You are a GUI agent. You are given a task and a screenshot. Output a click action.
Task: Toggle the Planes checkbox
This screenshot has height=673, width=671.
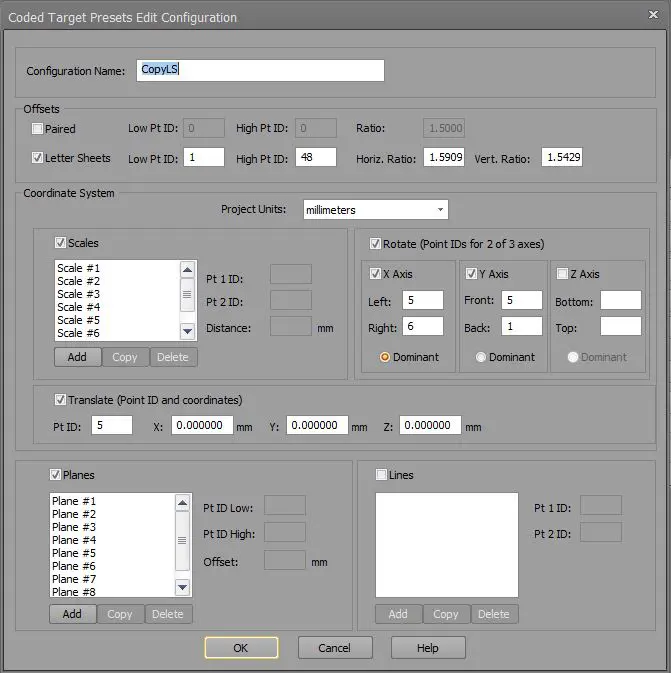(x=55, y=474)
